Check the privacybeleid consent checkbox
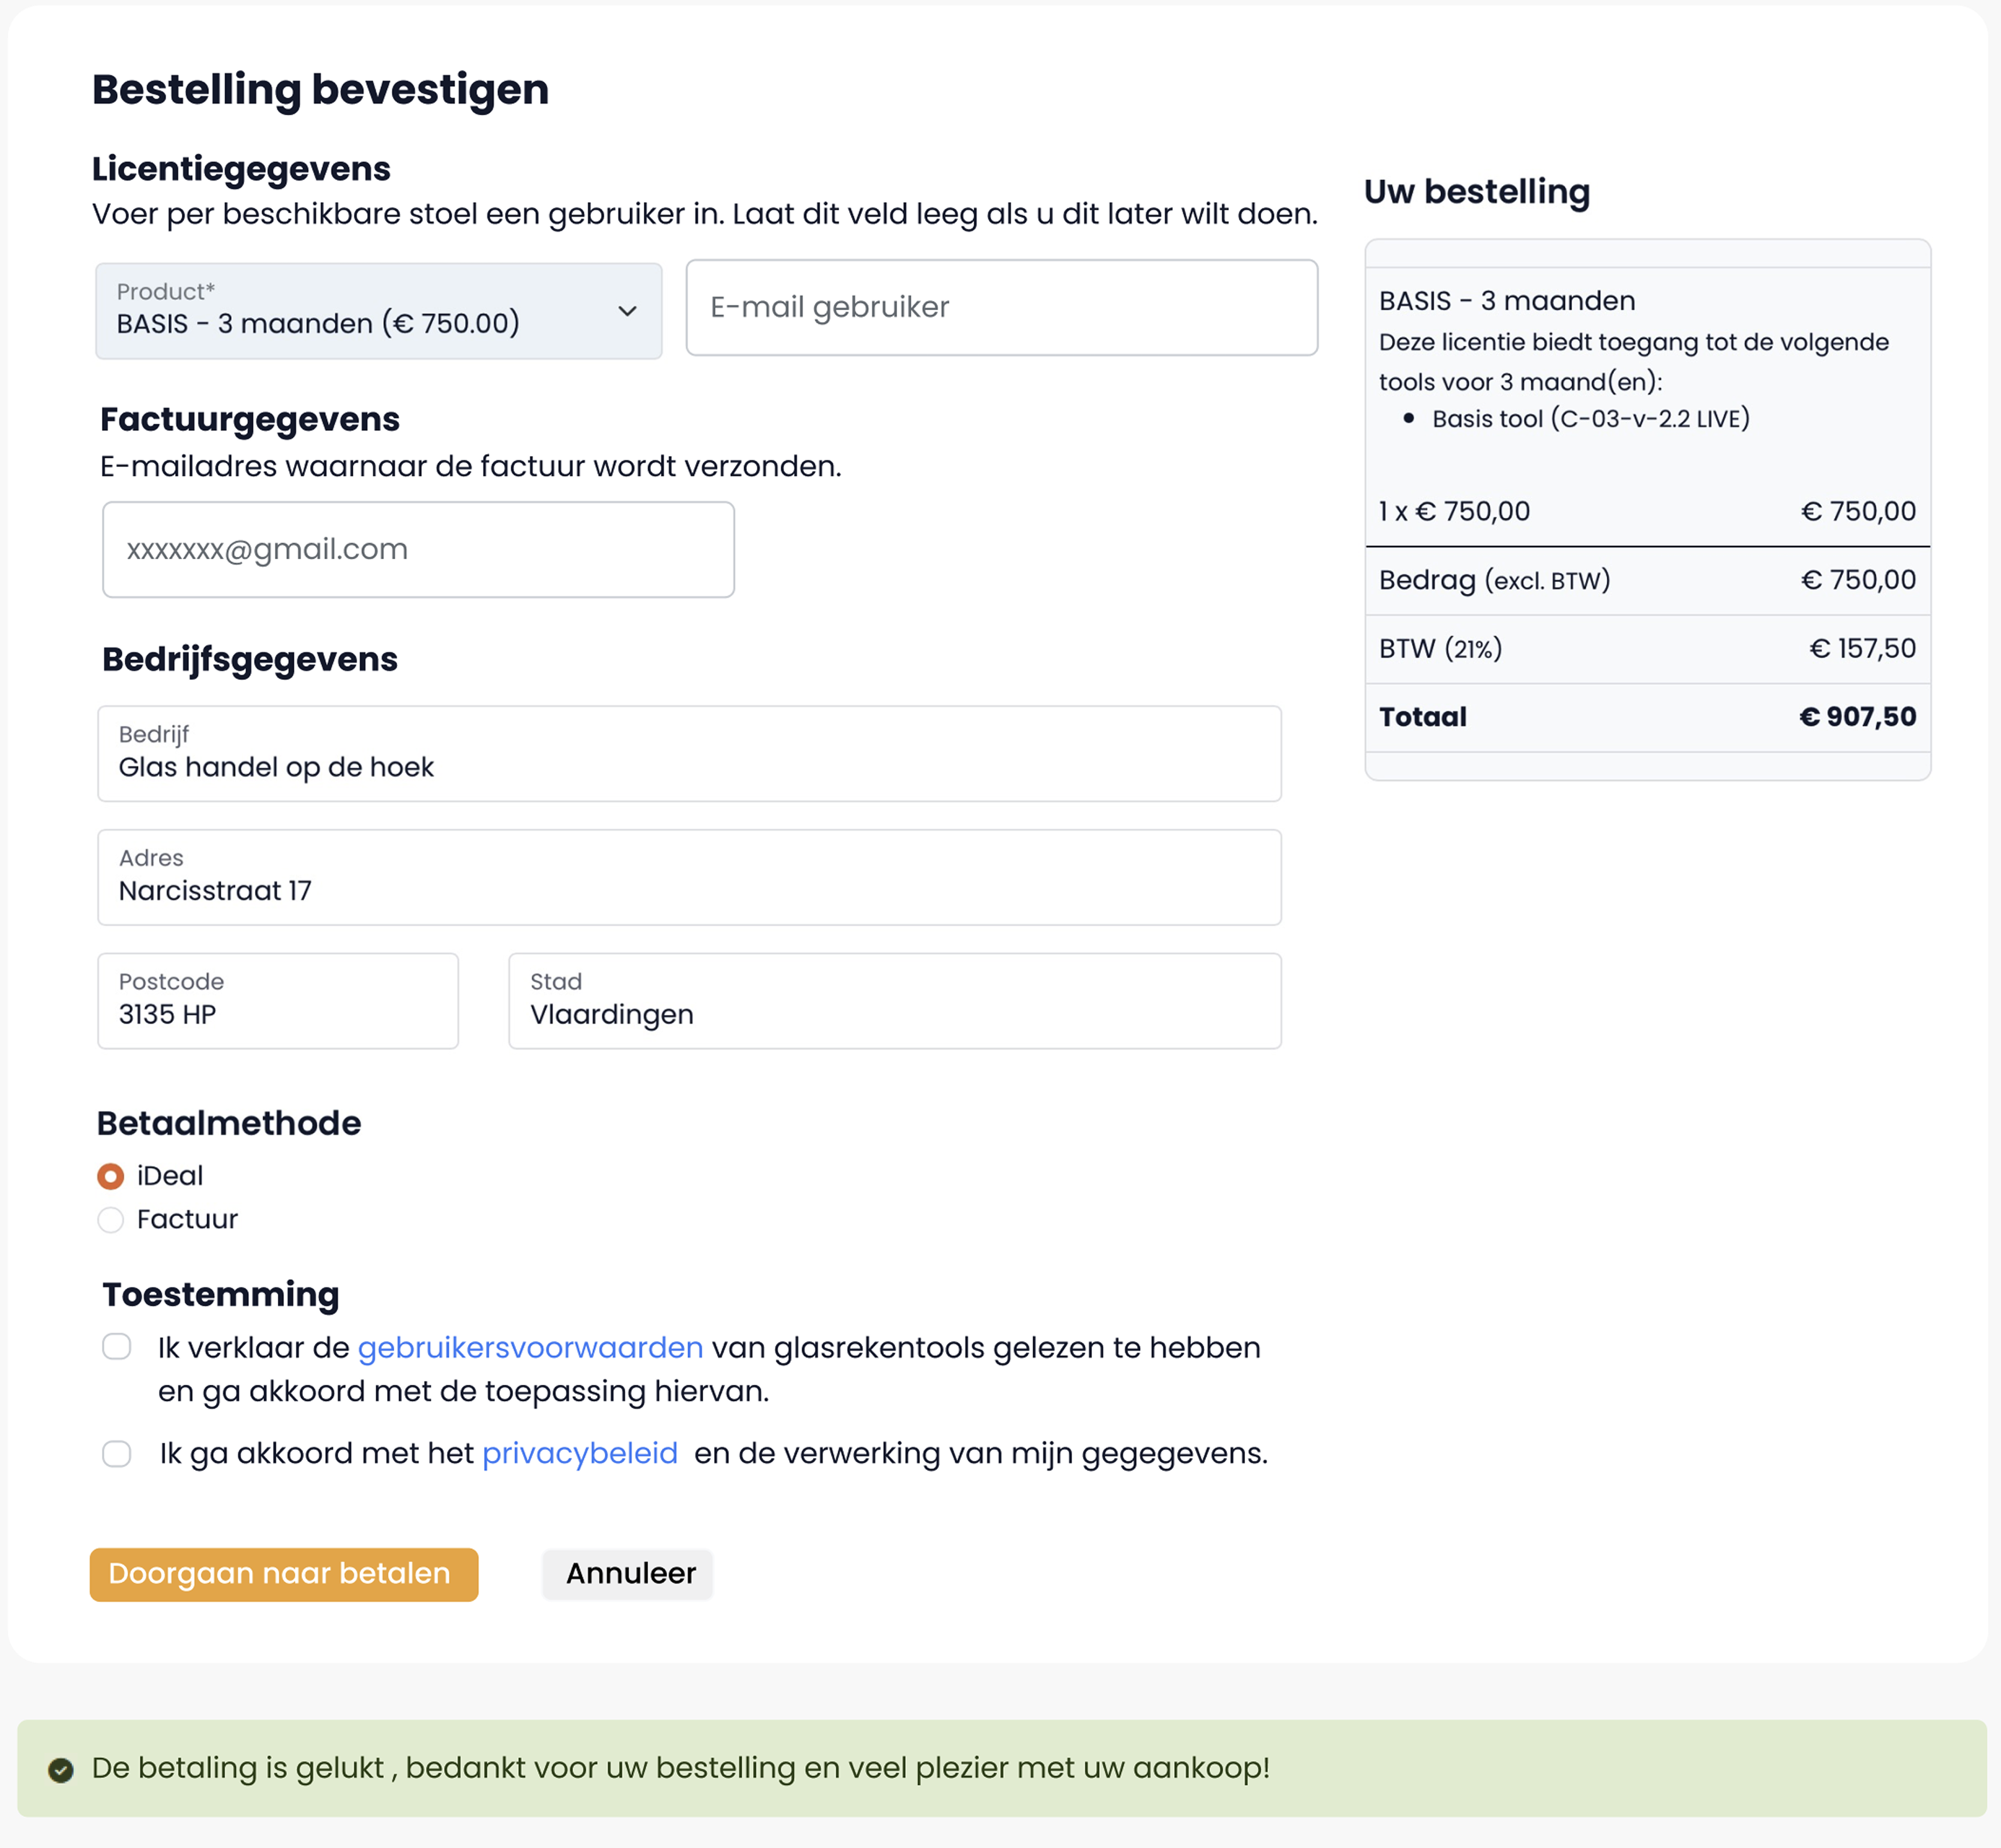Image resolution: width=2001 pixels, height=1848 pixels. (x=117, y=1453)
